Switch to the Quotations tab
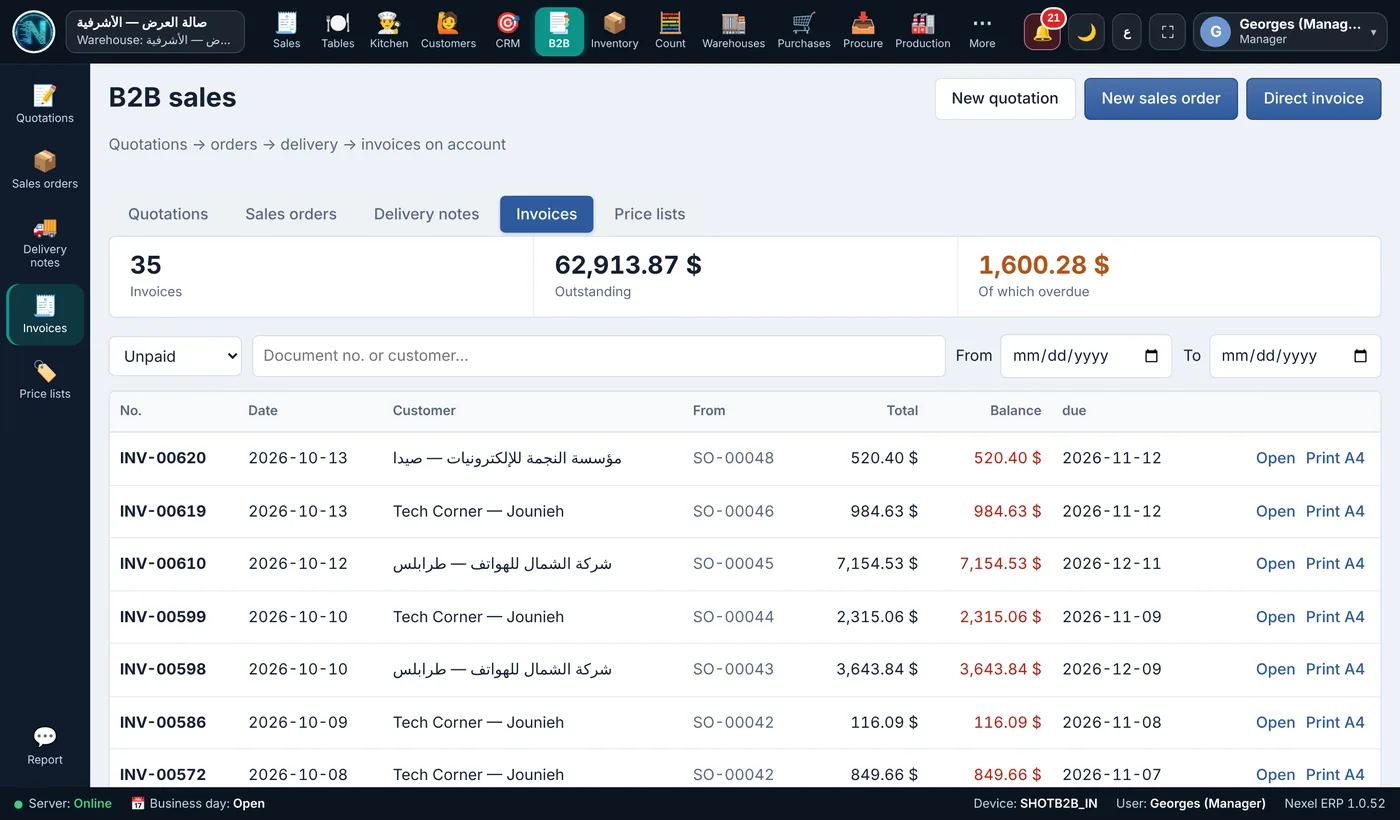The image size is (1400, 820). [168, 214]
